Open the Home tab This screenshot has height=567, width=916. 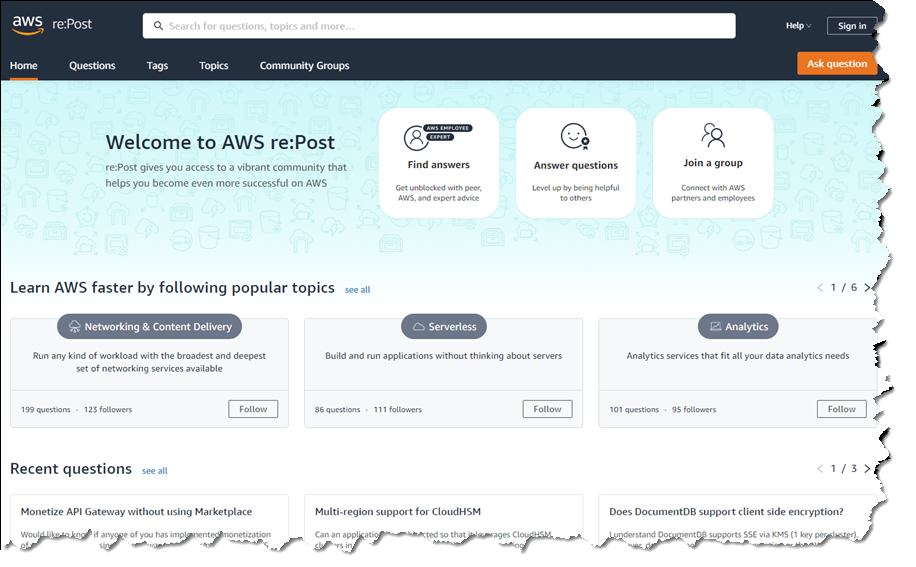[x=23, y=65]
